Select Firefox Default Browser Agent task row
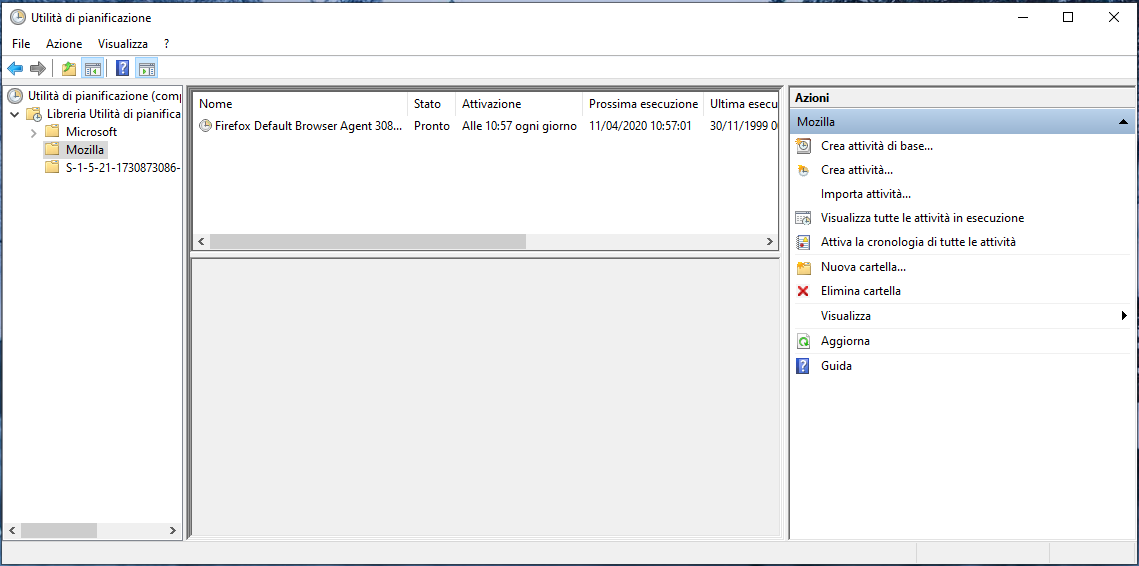The width and height of the screenshot is (1139, 566). click(308, 126)
